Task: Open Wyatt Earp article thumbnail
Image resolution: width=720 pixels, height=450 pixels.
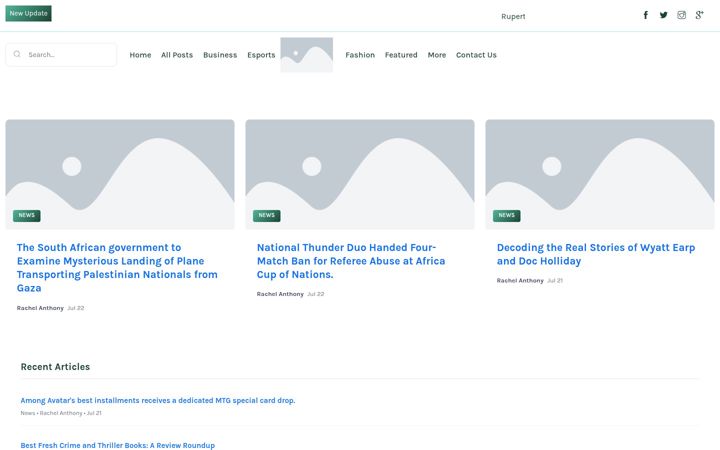Action: 600,174
